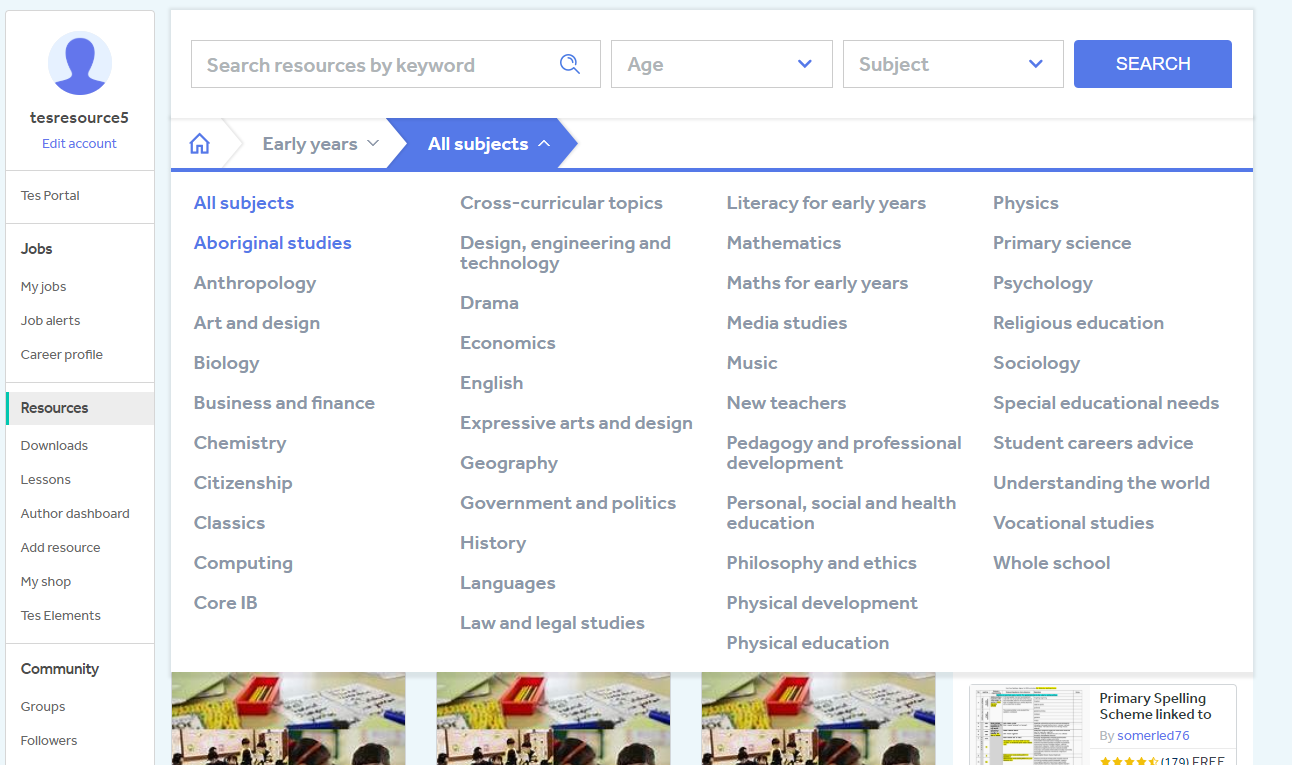Select Biology from the subjects menu
The height and width of the screenshot is (765, 1292).
(226, 362)
